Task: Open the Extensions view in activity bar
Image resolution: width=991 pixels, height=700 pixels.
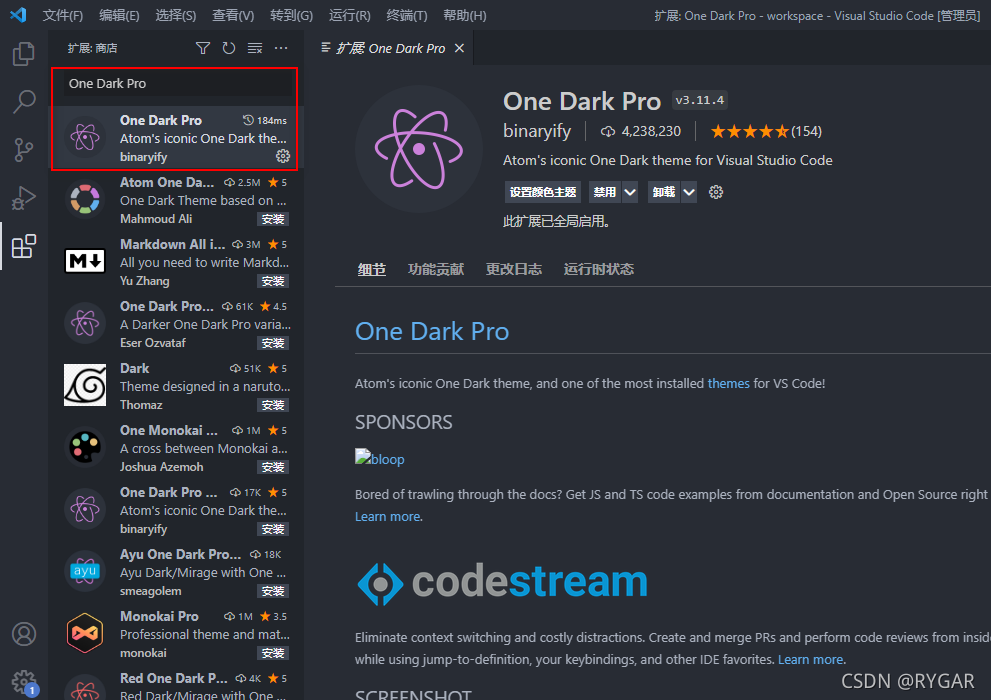Action: (x=24, y=246)
